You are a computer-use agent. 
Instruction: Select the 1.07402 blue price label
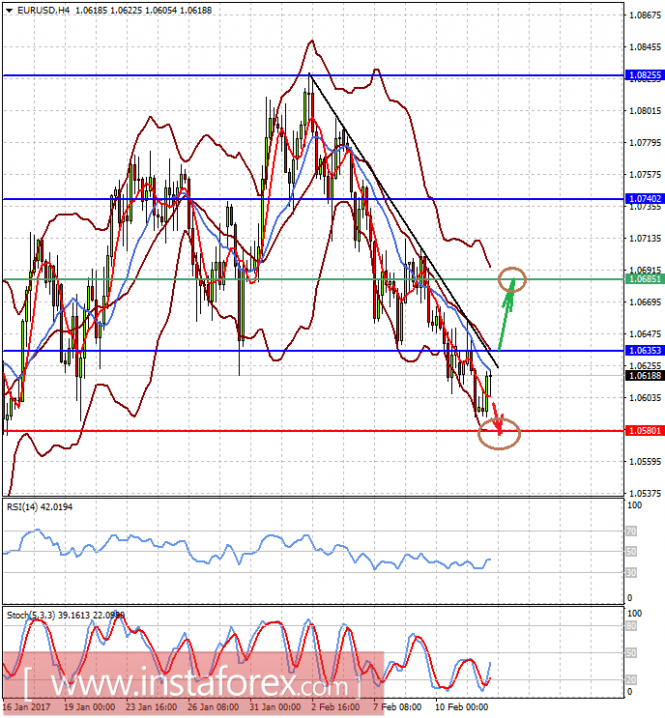pyautogui.click(x=644, y=198)
